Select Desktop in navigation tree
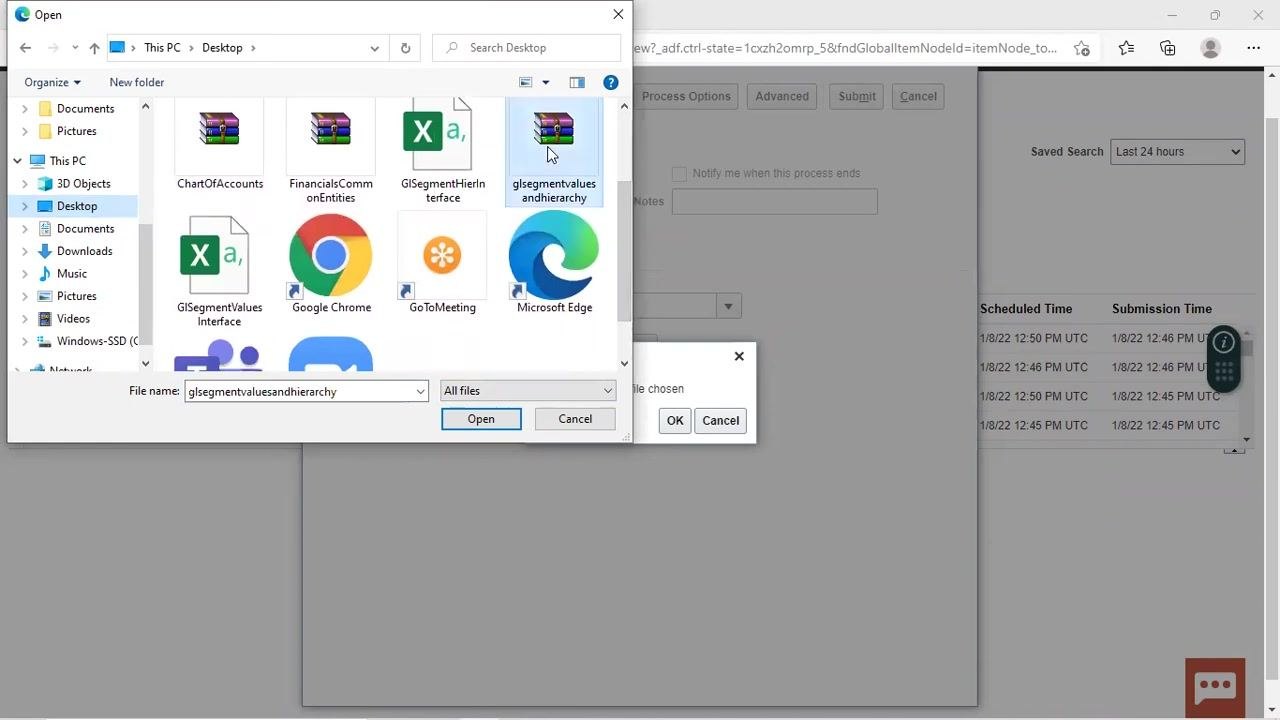Screen dimensions: 1280x720 (x=77, y=206)
